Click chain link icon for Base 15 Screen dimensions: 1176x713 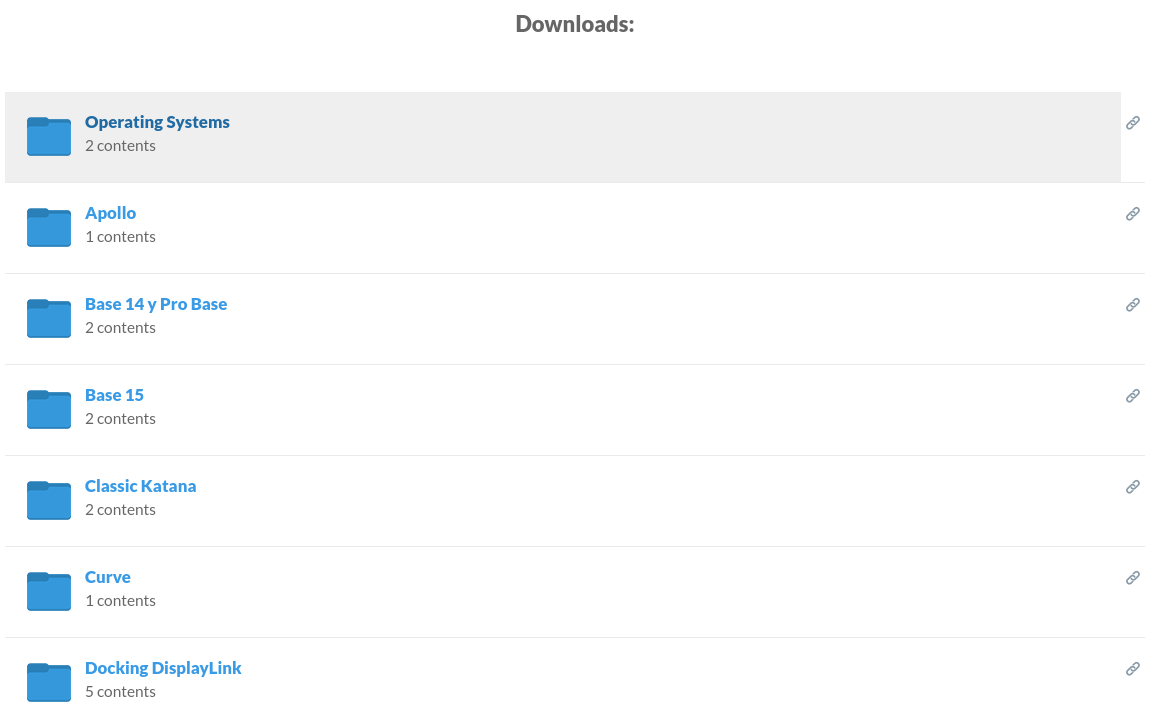[1133, 396]
